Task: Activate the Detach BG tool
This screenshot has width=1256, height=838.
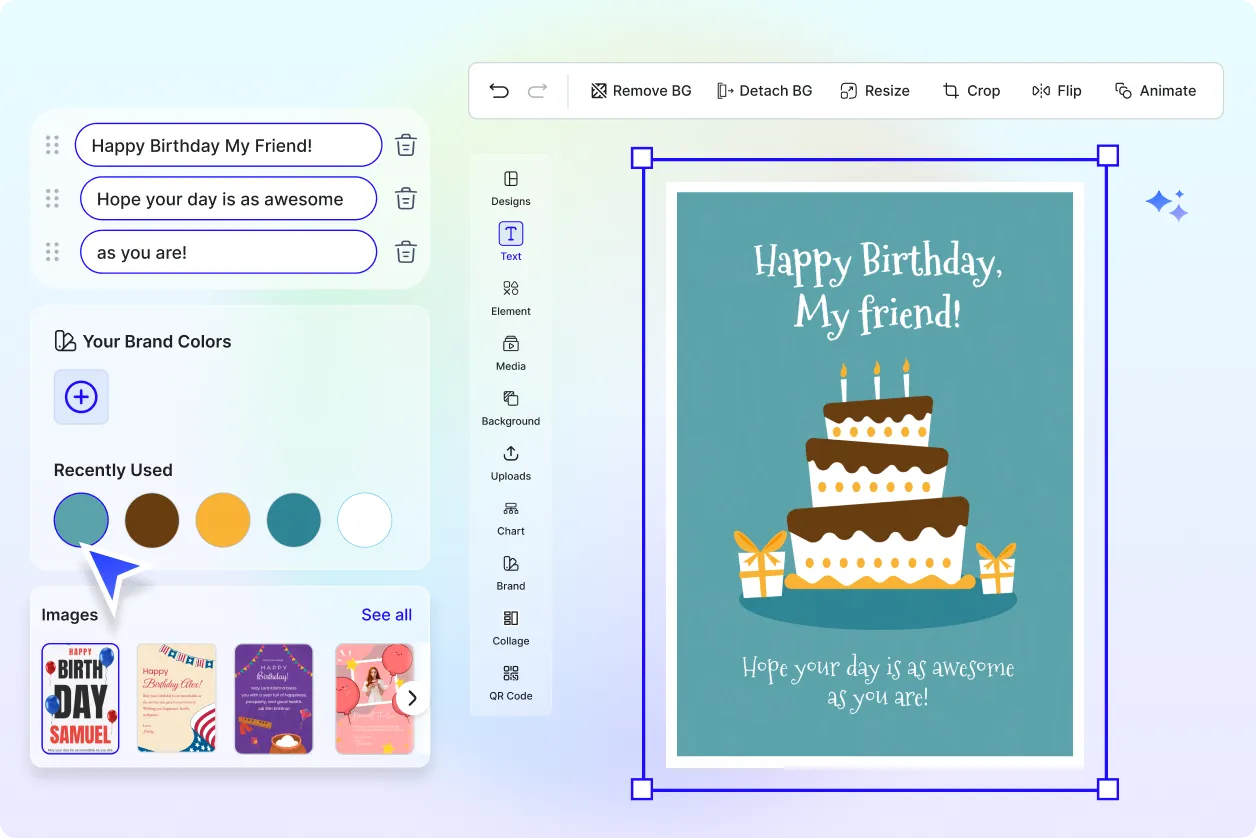Action: coord(765,90)
